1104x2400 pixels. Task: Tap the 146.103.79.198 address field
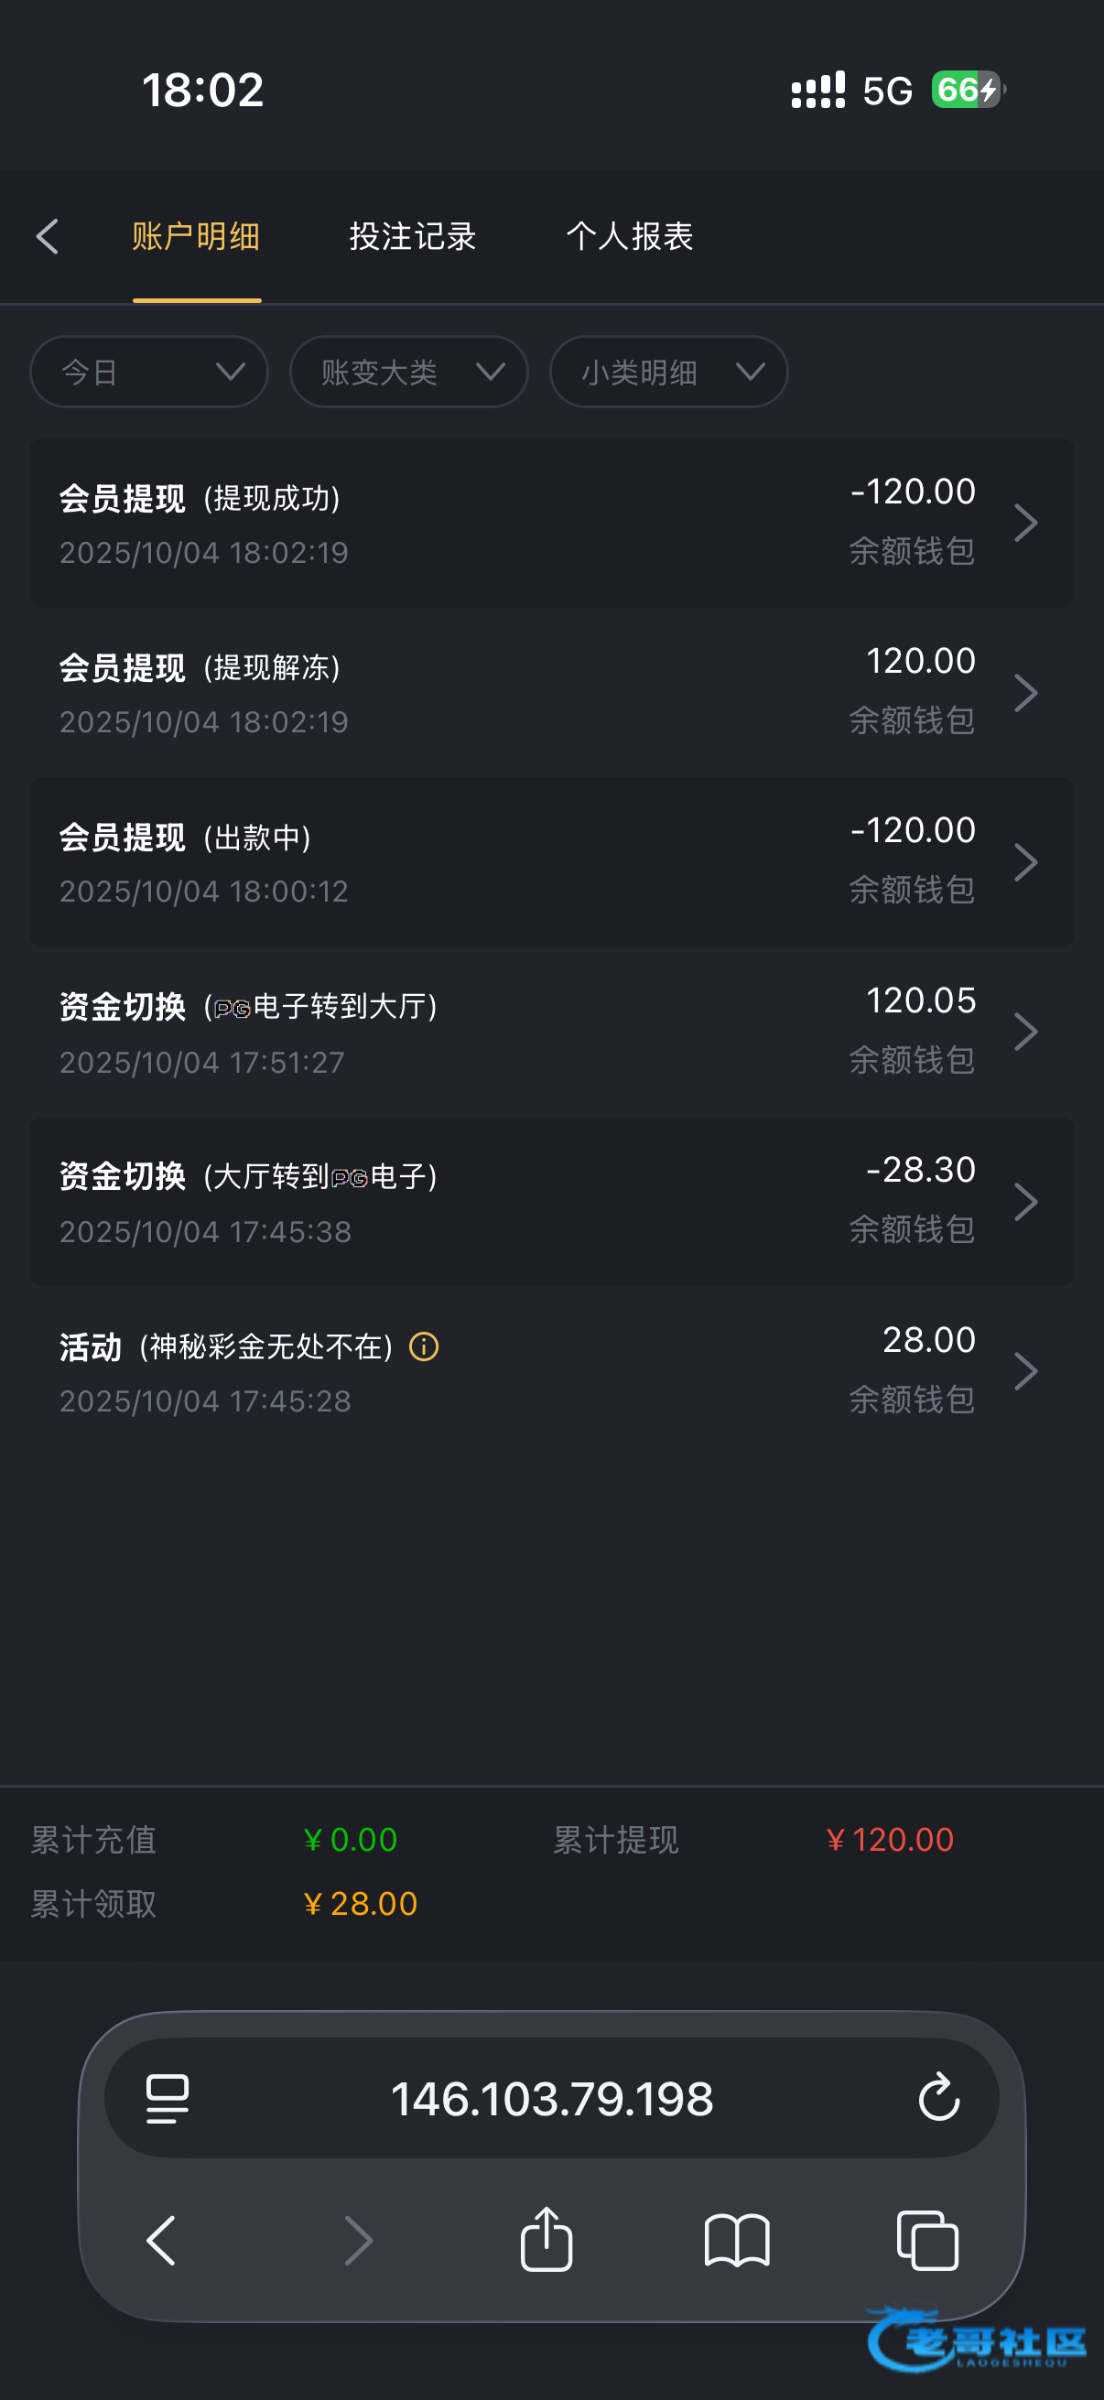point(551,2098)
